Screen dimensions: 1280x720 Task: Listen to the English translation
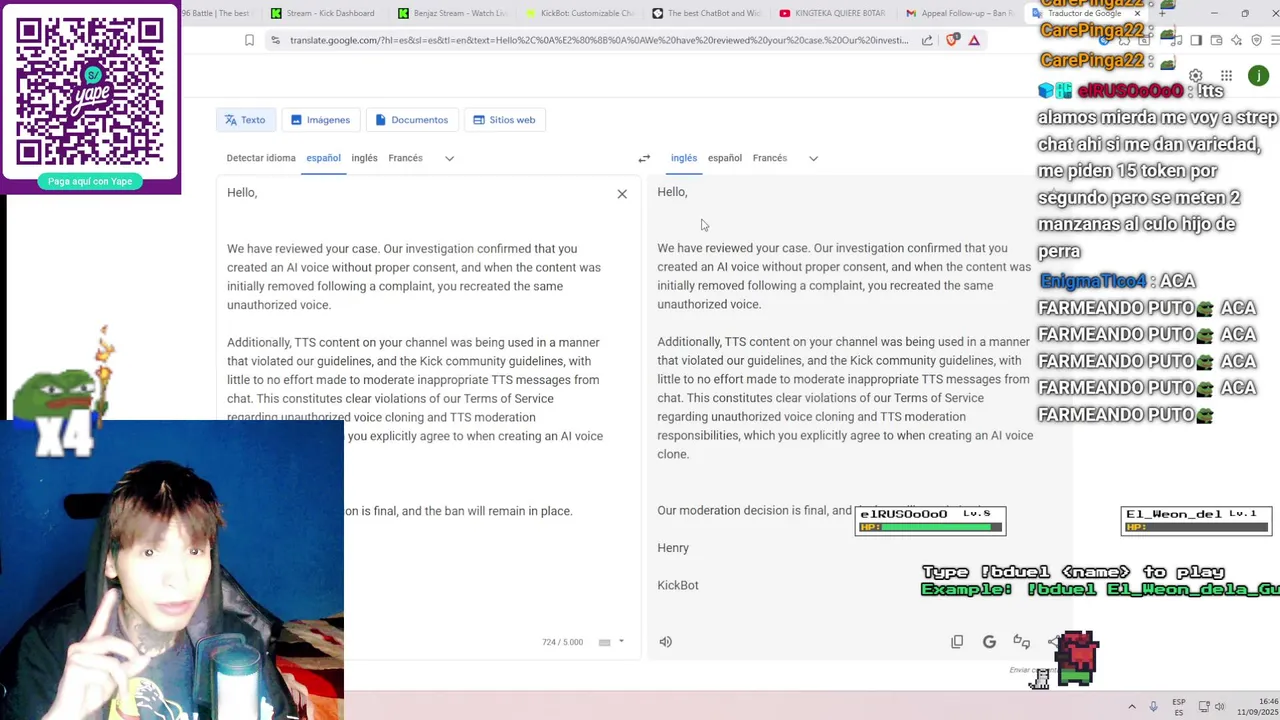[x=666, y=642]
